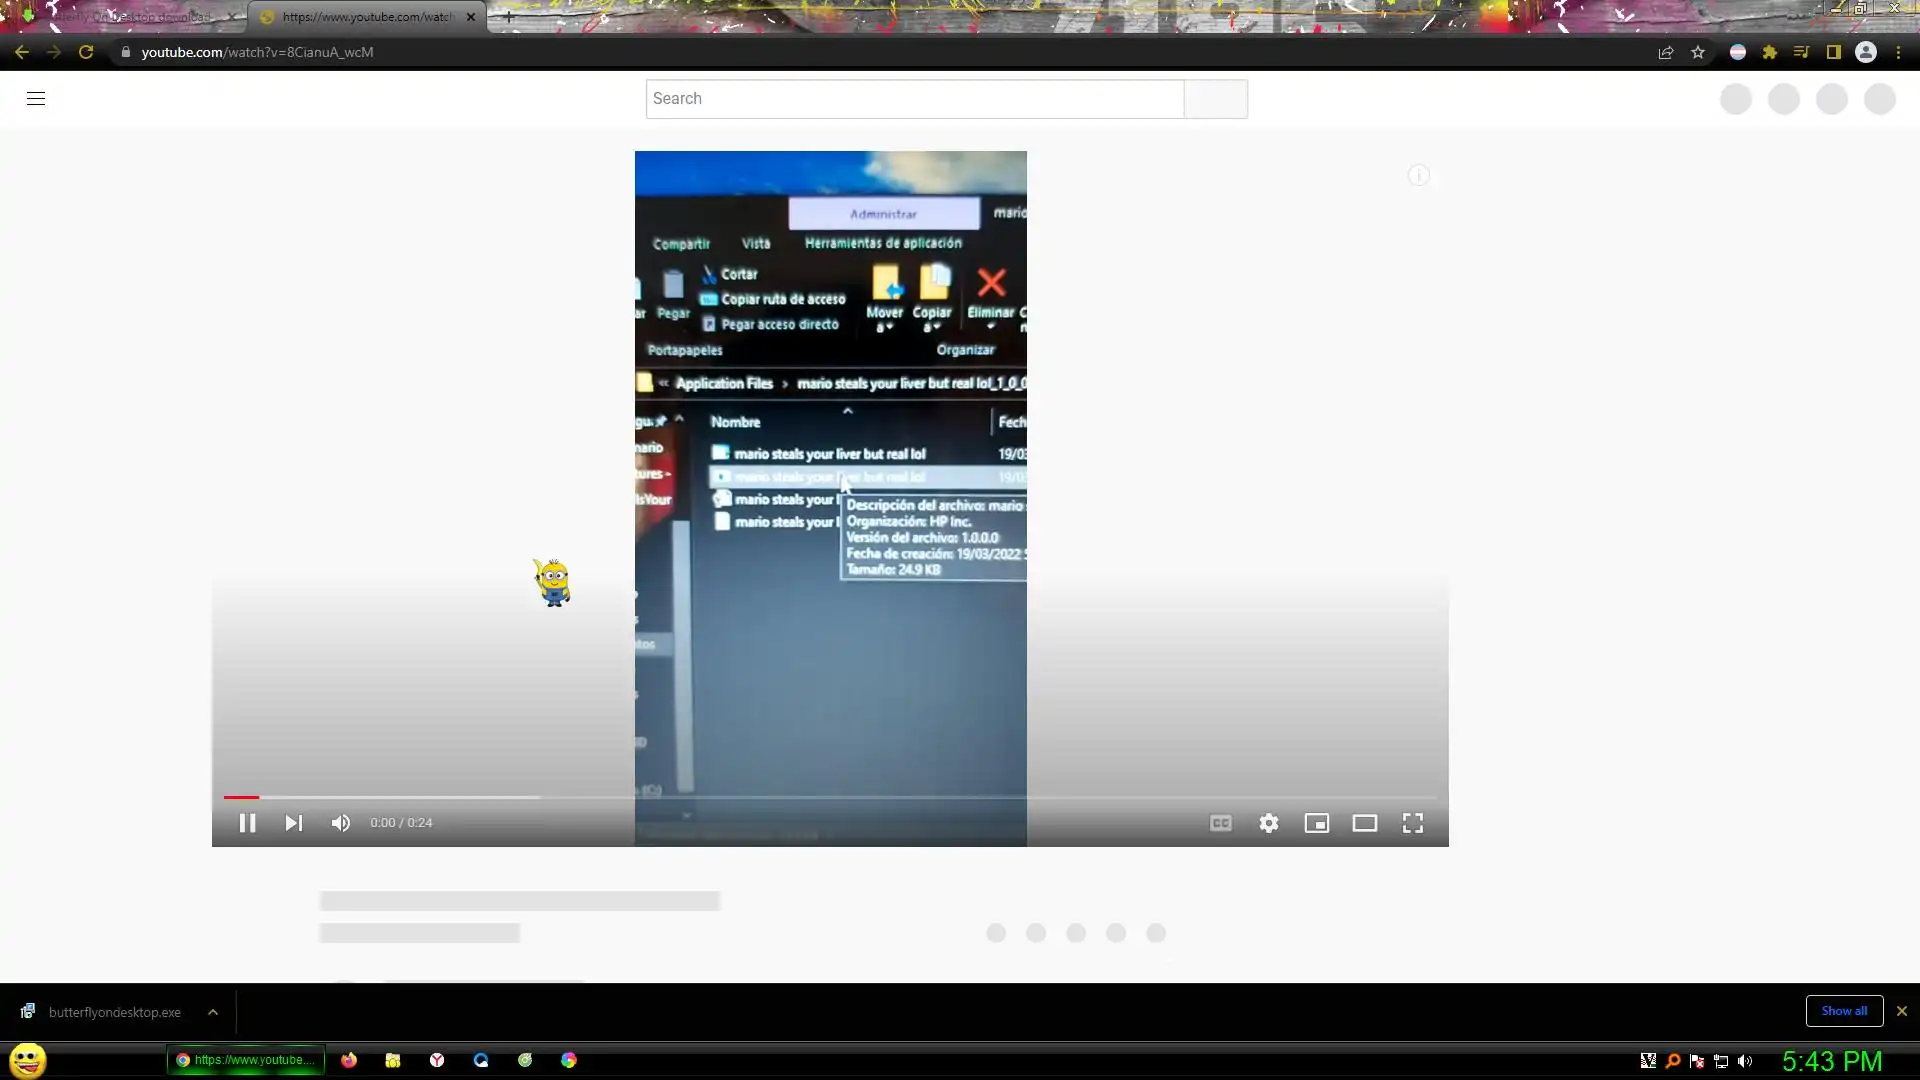The width and height of the screenshot is (1920, 1080).
Task: Click the YouTube search field
Action: pos(914,98)
